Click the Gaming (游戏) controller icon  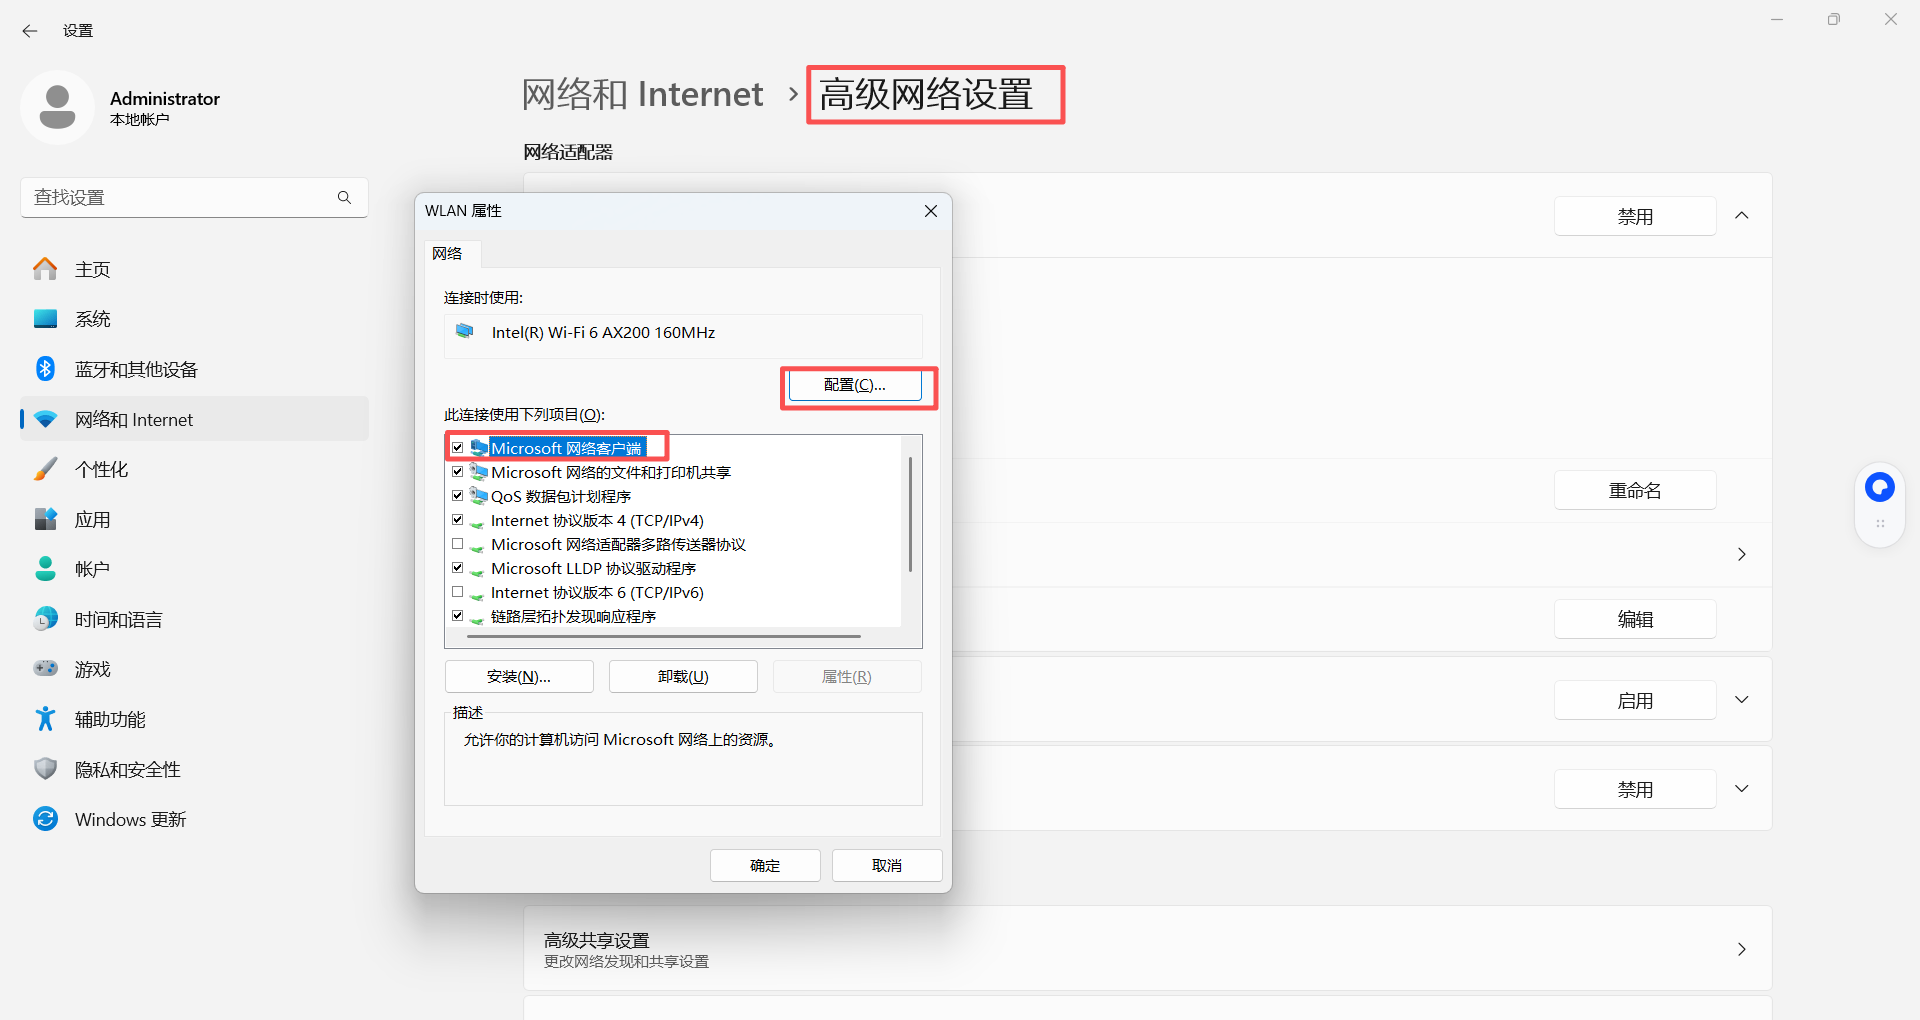click(45, 668)
